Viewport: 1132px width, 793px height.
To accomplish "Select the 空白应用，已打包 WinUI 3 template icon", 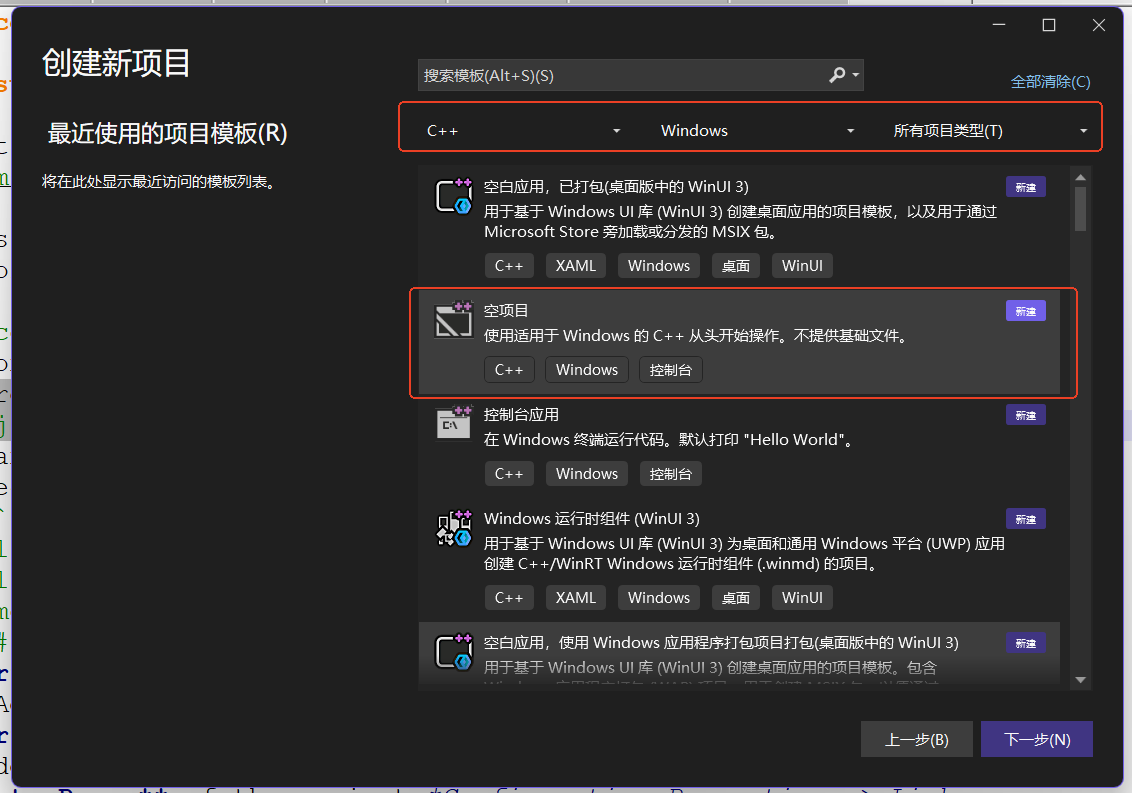I will click(x=453, y=196).
